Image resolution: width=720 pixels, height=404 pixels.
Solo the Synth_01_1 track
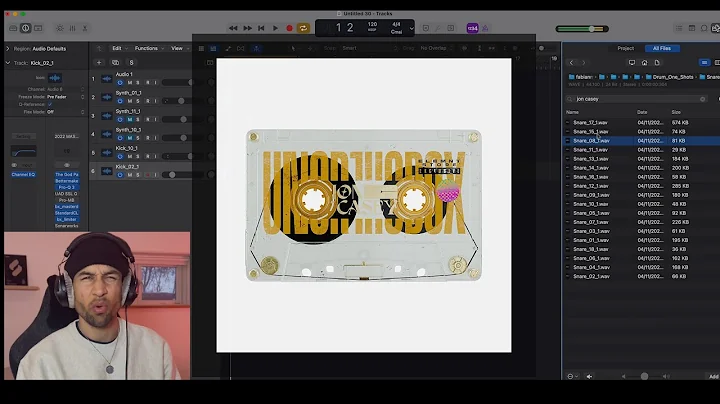137,101
